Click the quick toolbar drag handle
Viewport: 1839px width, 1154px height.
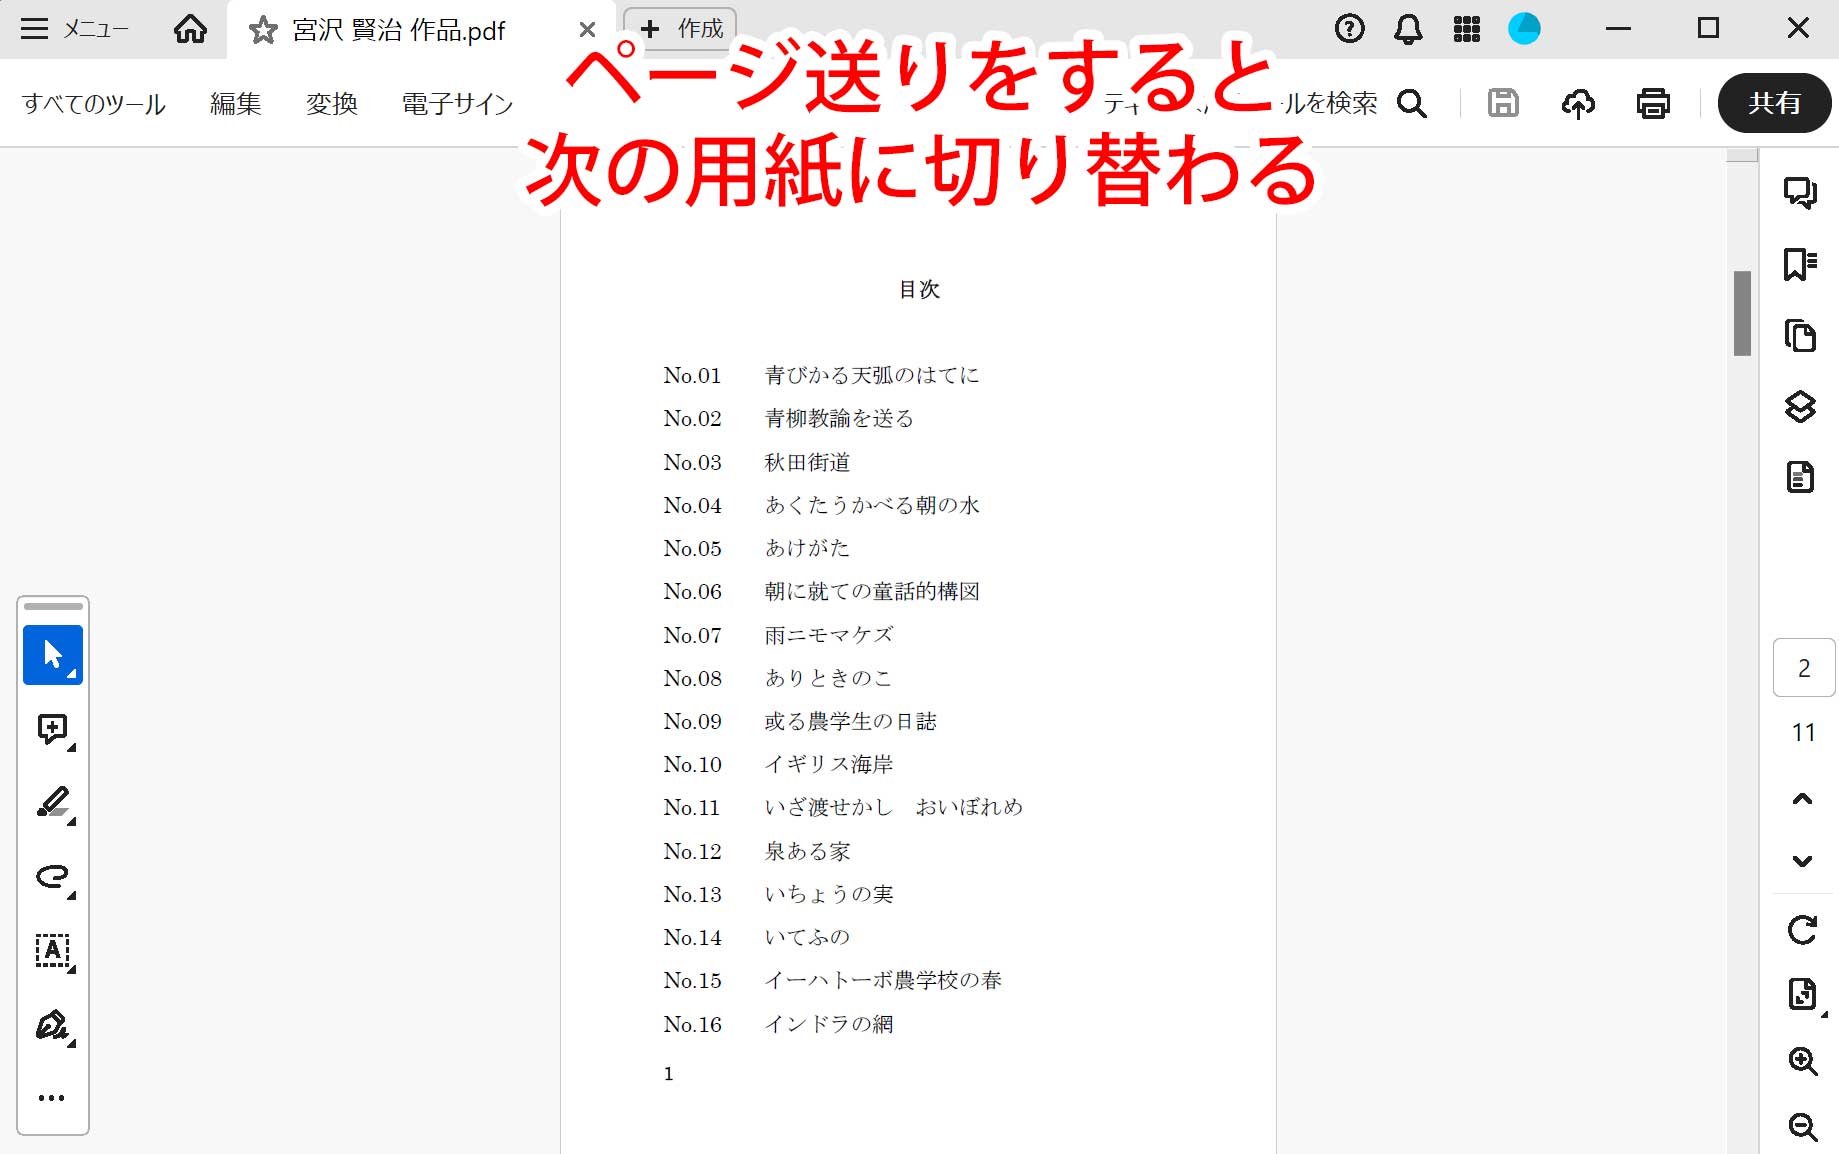[x=53, y=606]
